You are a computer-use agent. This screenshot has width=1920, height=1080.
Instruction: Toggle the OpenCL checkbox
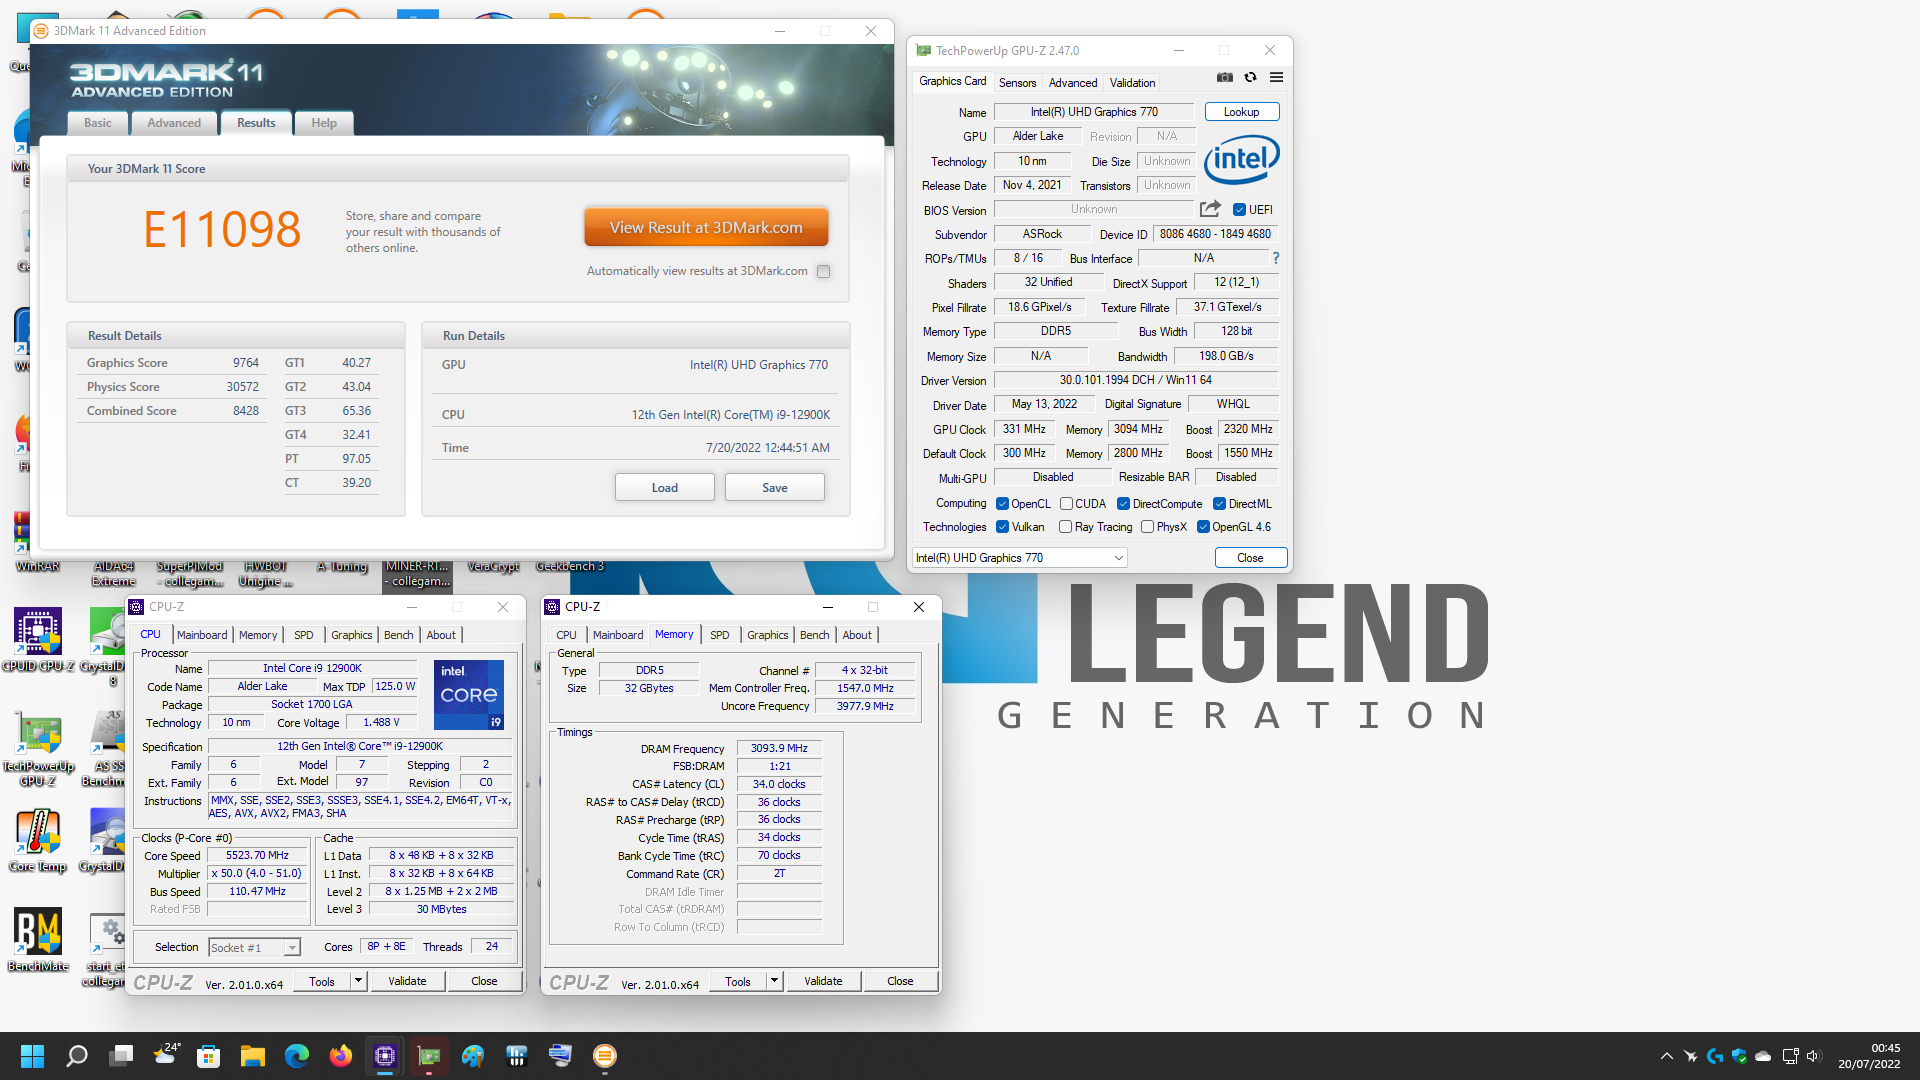(x=1002, y=504)
